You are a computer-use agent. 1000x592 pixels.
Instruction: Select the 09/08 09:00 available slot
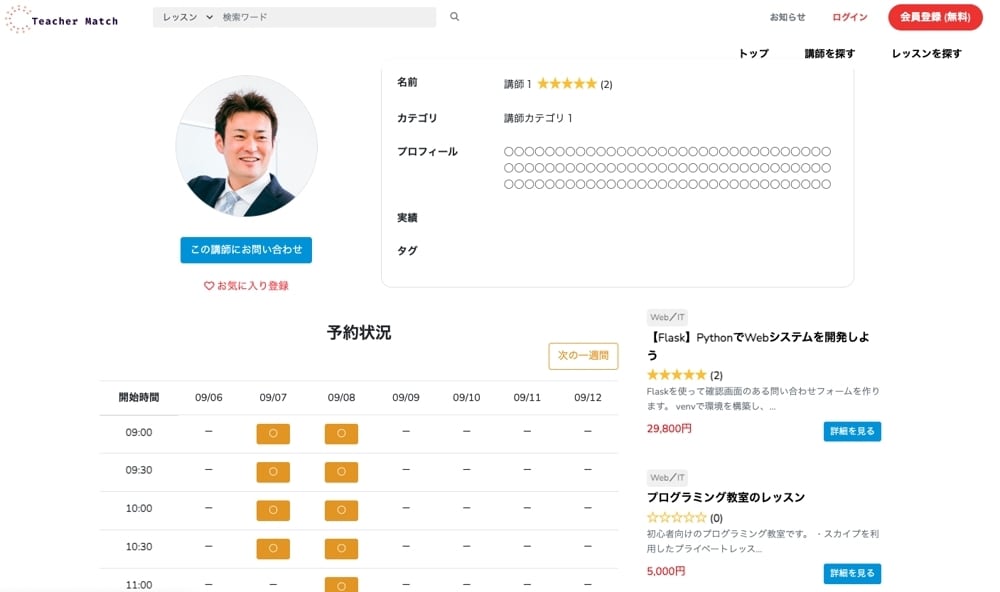[341, 433]
